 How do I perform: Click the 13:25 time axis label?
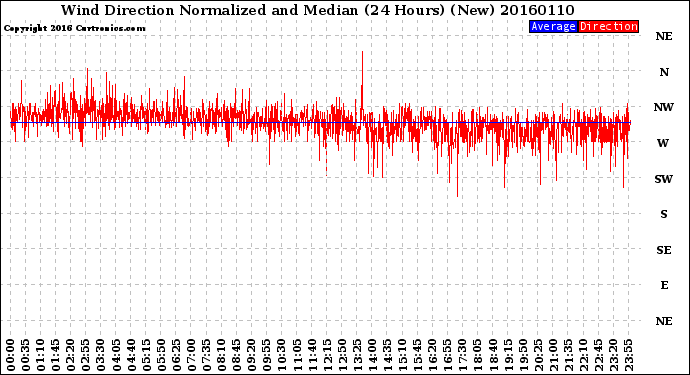[357, 355]
